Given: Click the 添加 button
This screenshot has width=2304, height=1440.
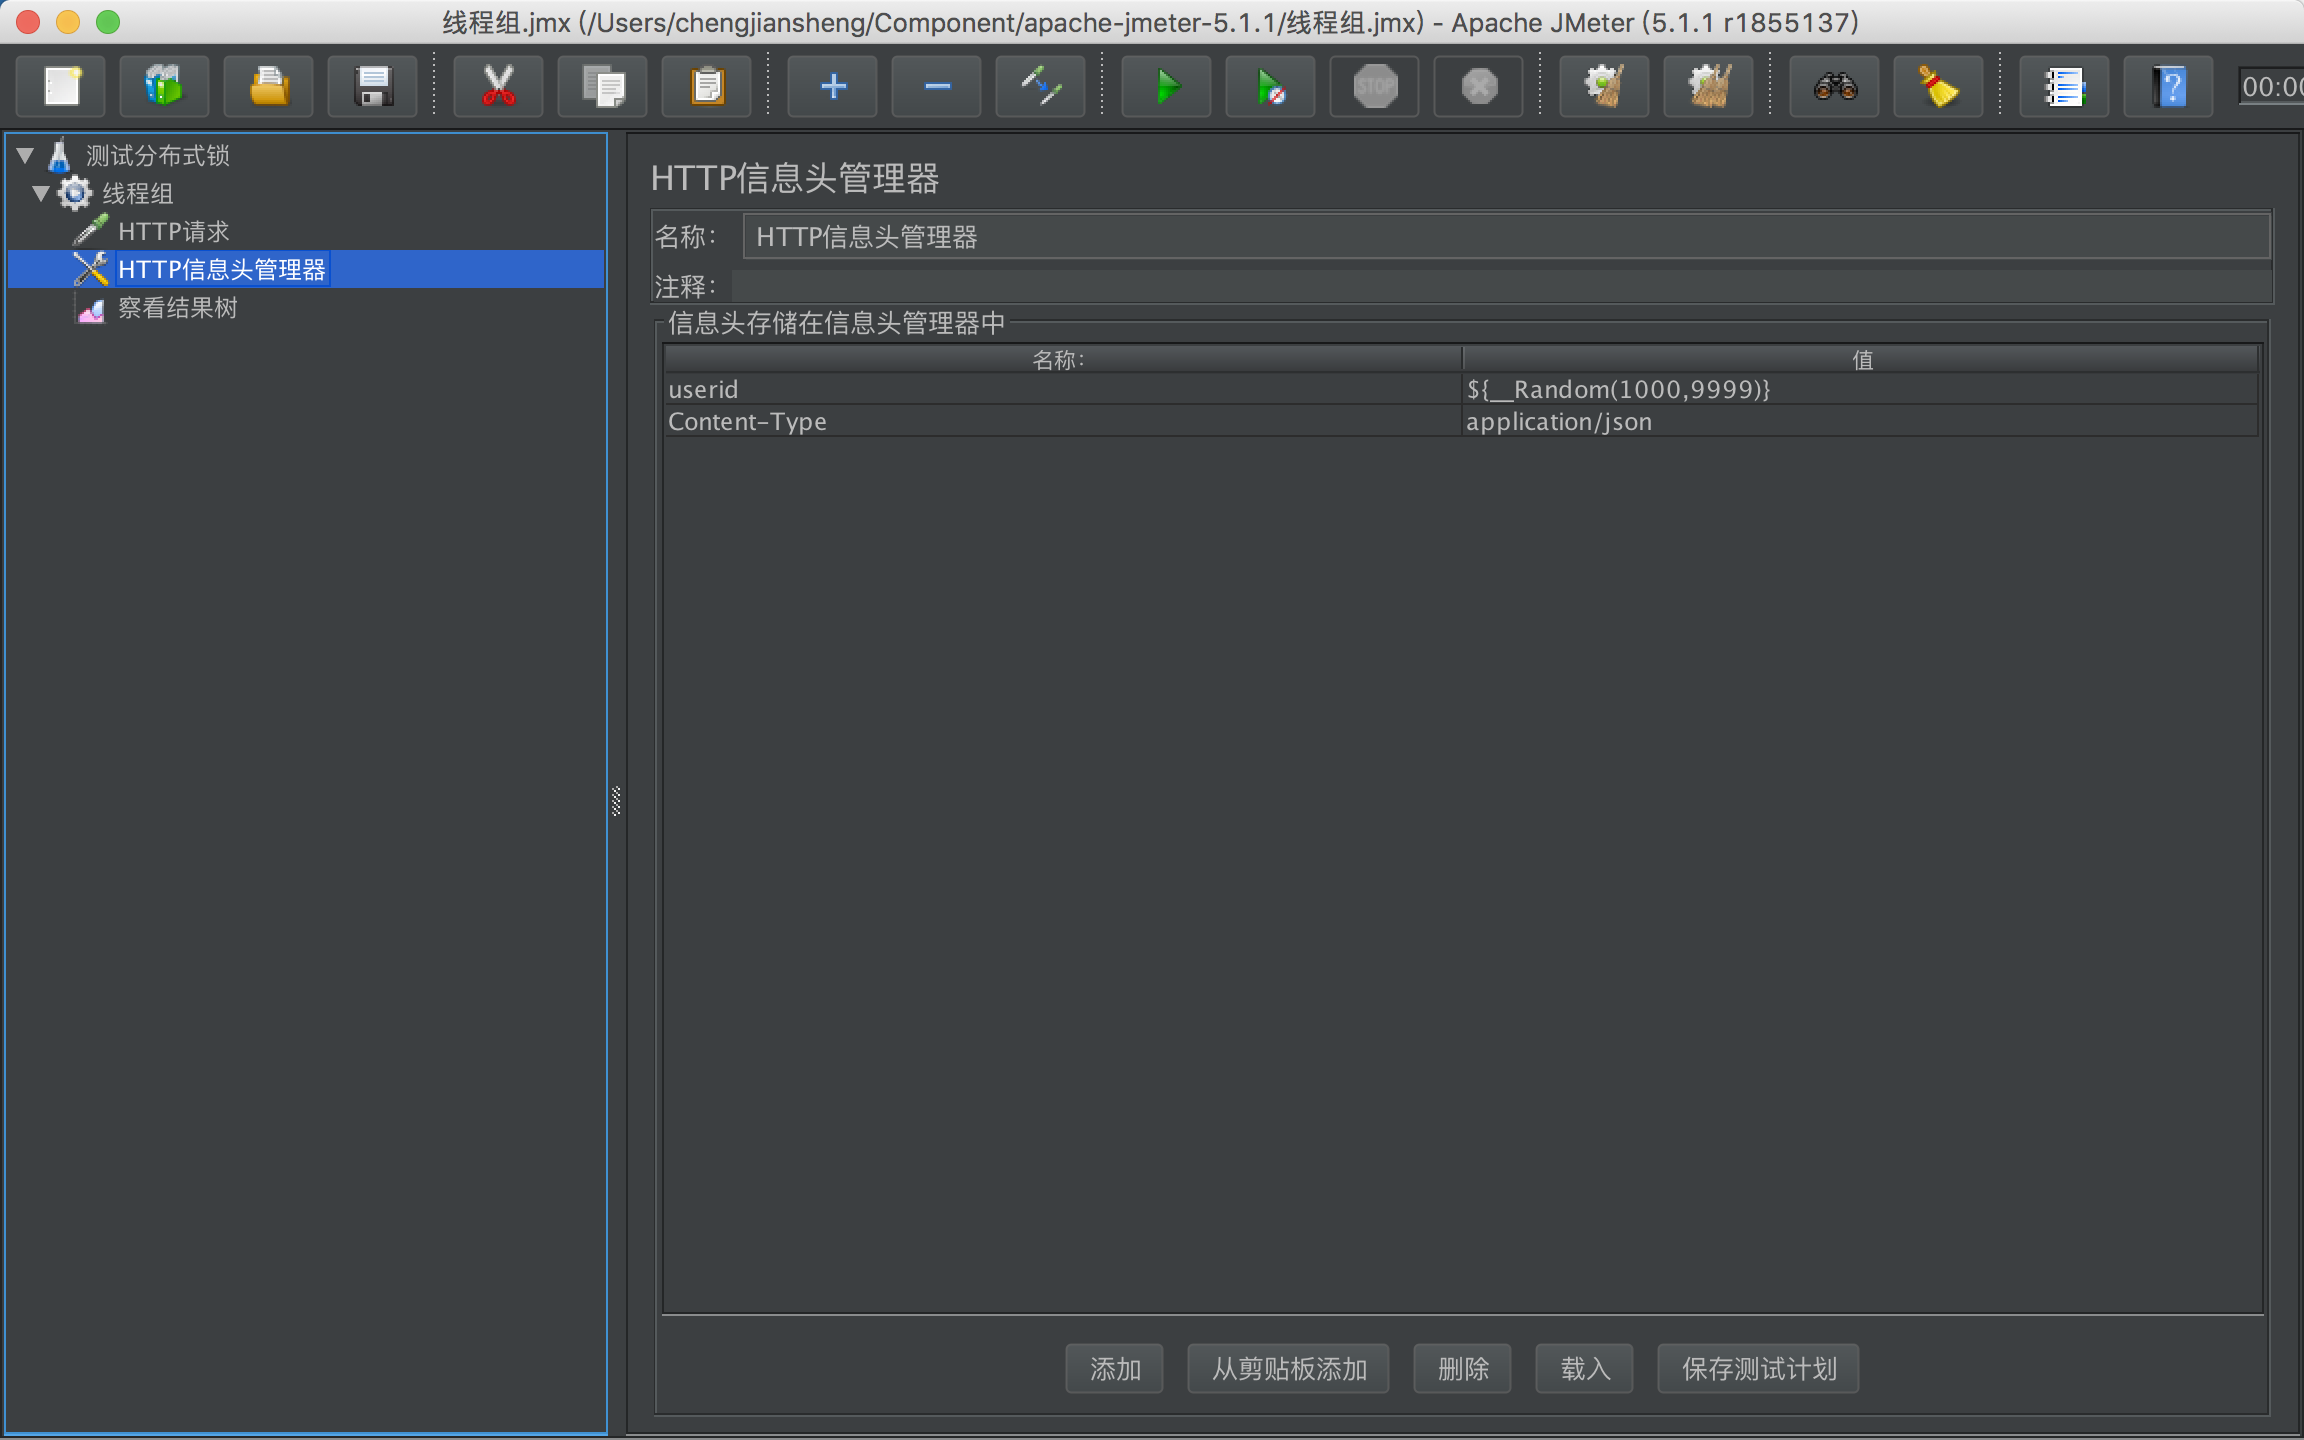Looking at the screenshot, I should (1114, 1368).
